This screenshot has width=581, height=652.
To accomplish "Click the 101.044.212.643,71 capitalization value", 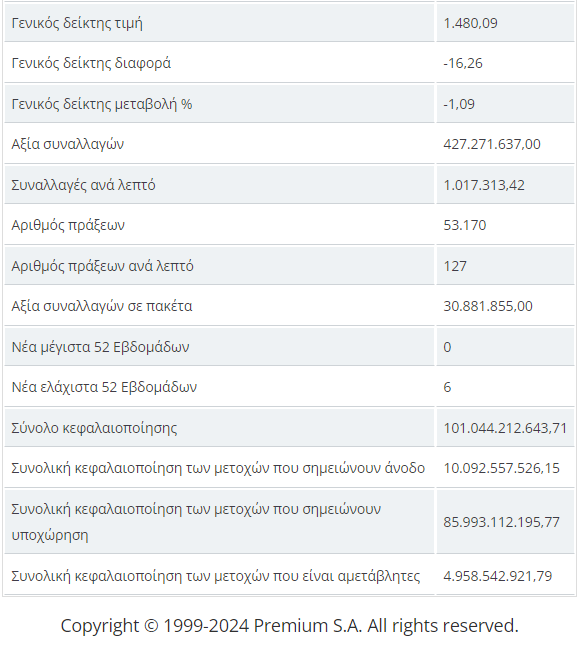I will (x=505, y=428).
